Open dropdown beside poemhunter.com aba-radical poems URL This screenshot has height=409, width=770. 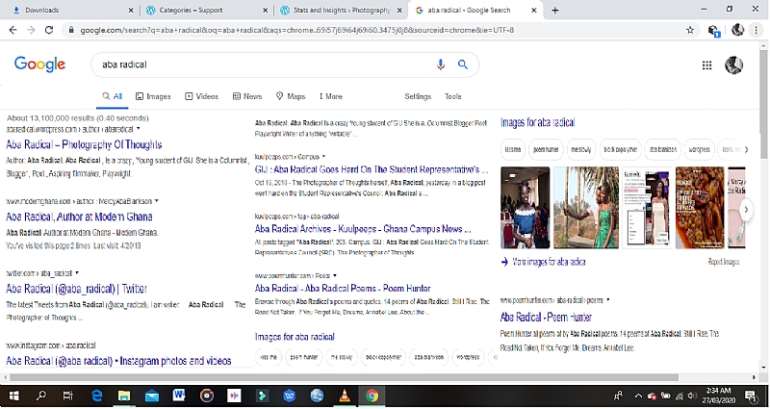click(x=608, y=300)
